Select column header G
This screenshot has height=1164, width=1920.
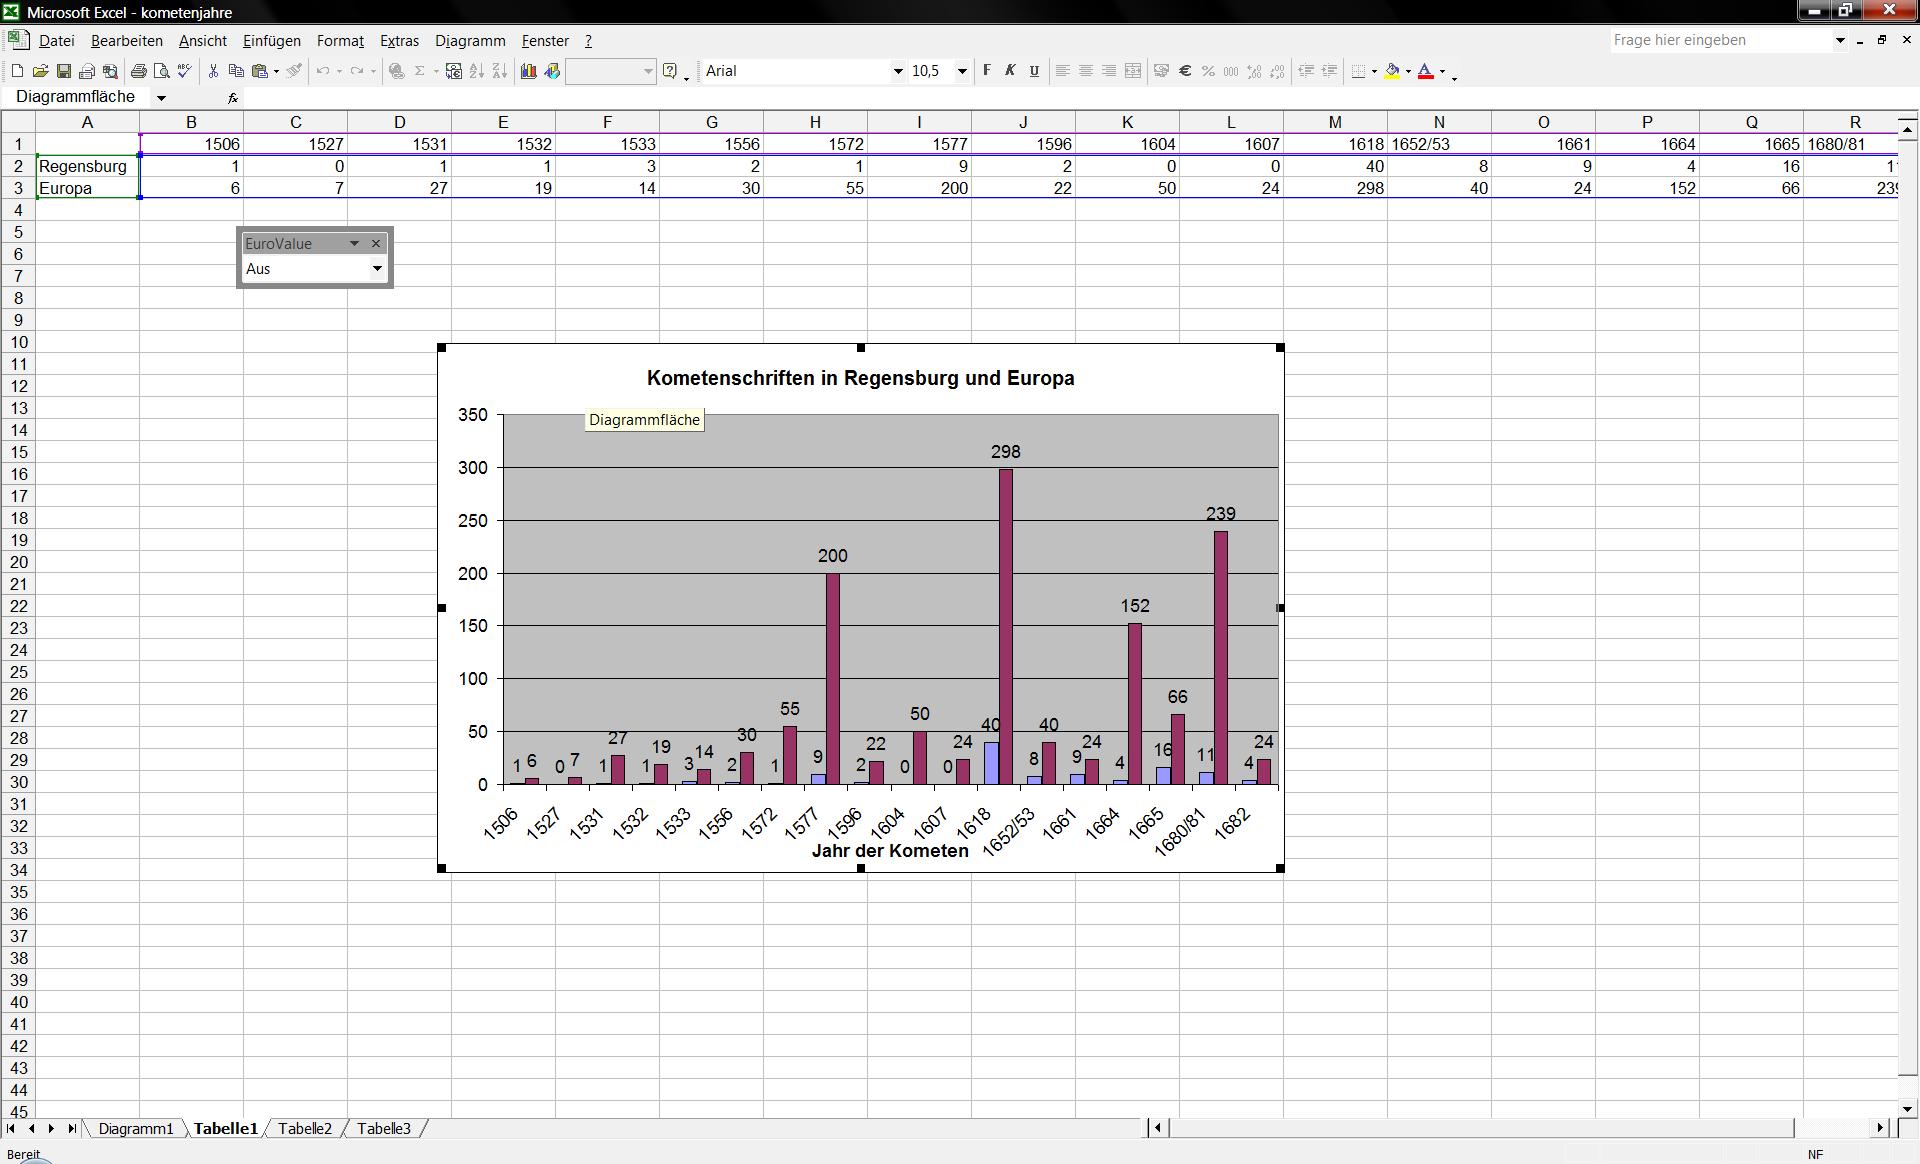click(x=711, y=122)
